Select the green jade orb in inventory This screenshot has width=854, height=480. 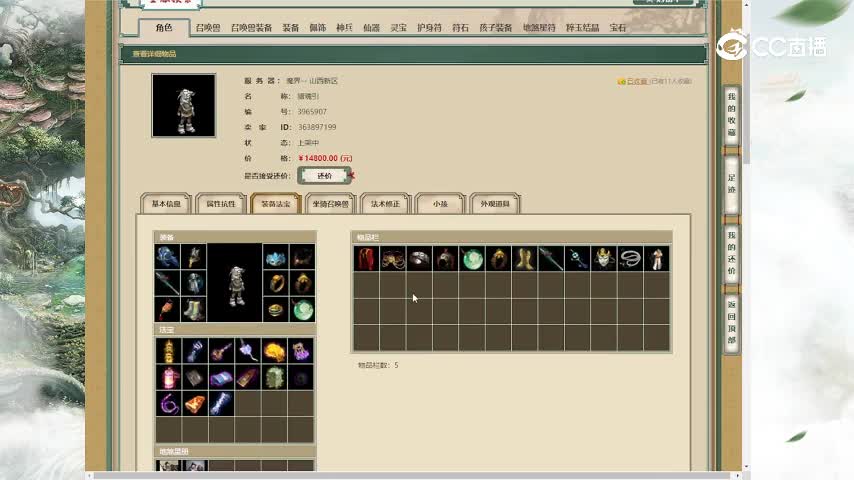pyautogui.click(x=472, y=258)
